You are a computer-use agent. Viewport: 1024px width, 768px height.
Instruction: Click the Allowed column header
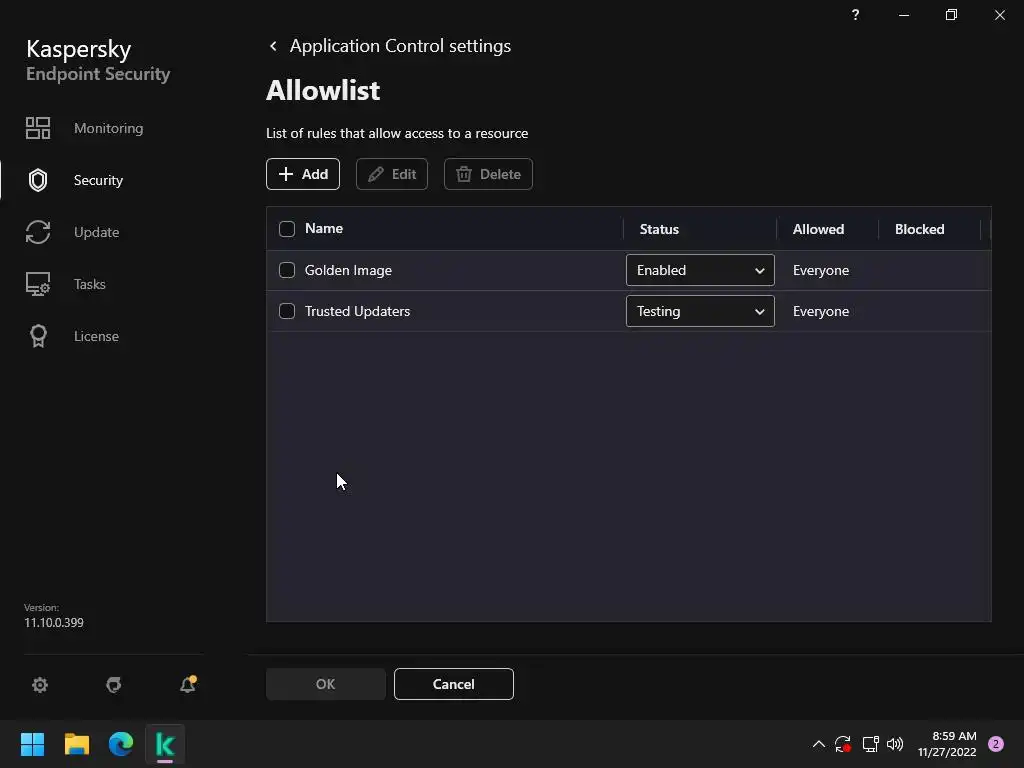[x=818, y=229]
